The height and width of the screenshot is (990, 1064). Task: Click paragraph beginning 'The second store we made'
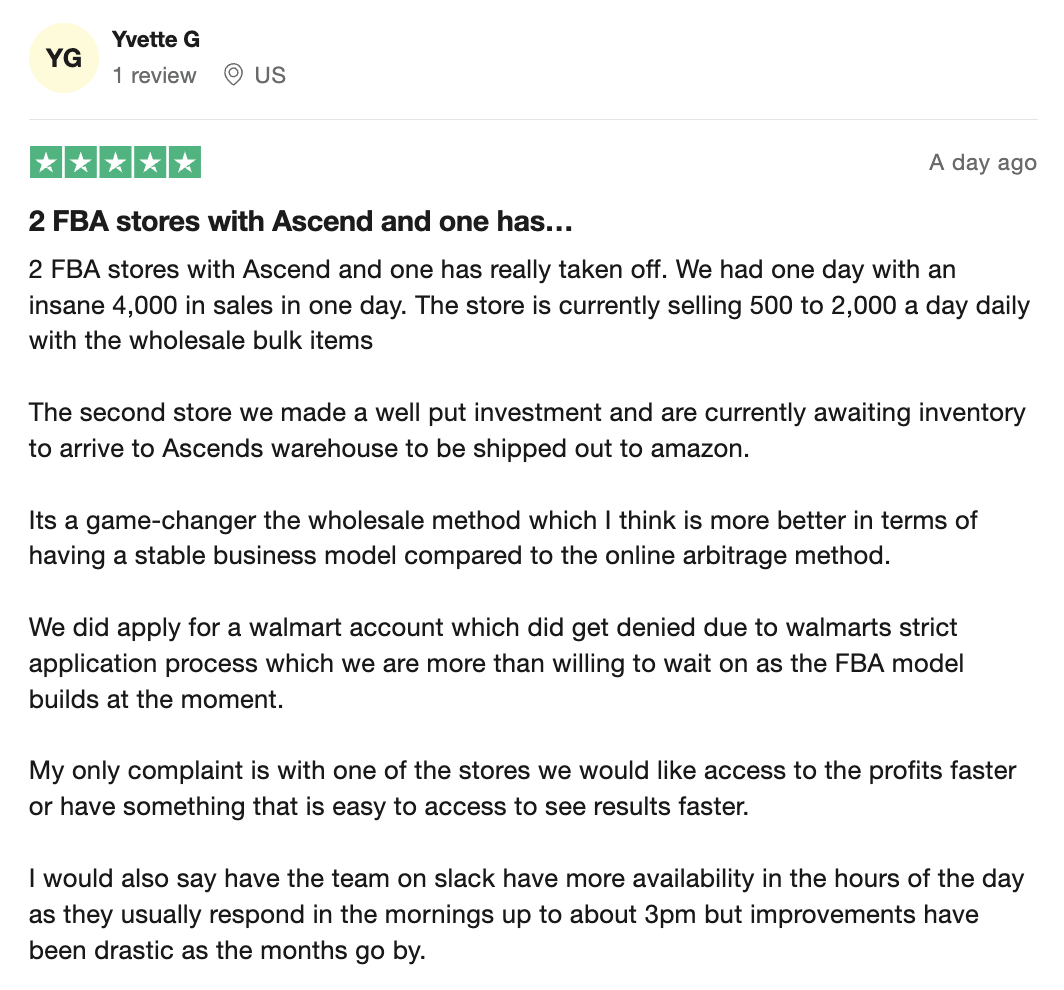pos(527,430)
